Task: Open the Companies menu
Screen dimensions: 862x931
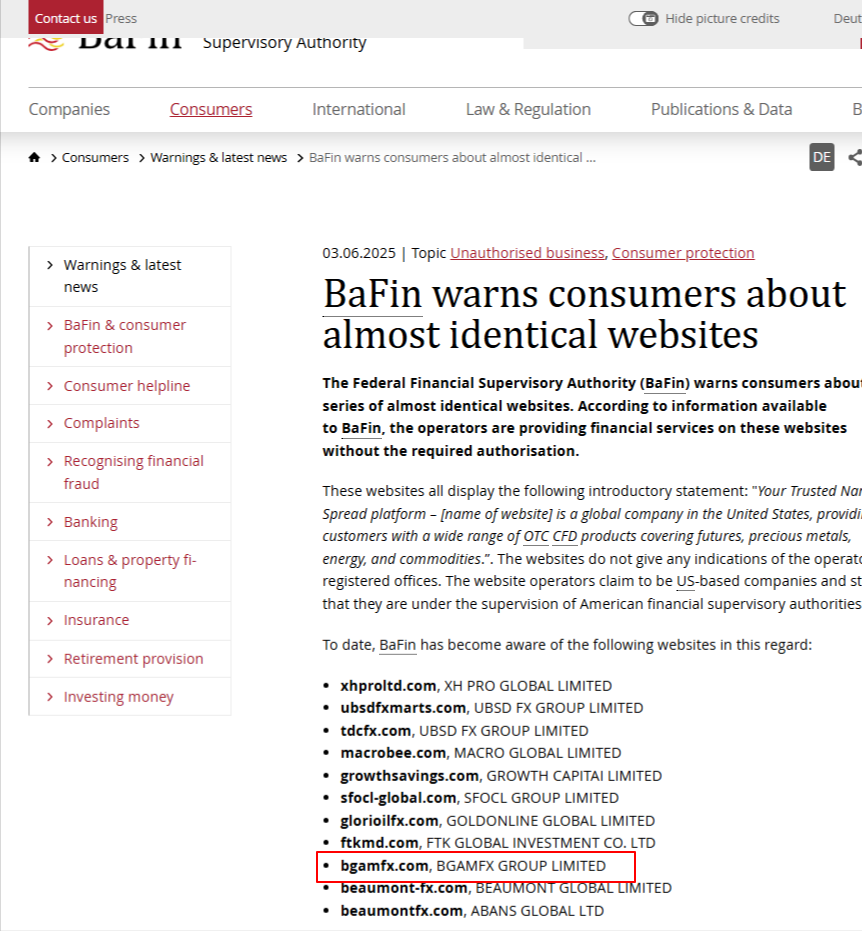Action: point(69,109)
